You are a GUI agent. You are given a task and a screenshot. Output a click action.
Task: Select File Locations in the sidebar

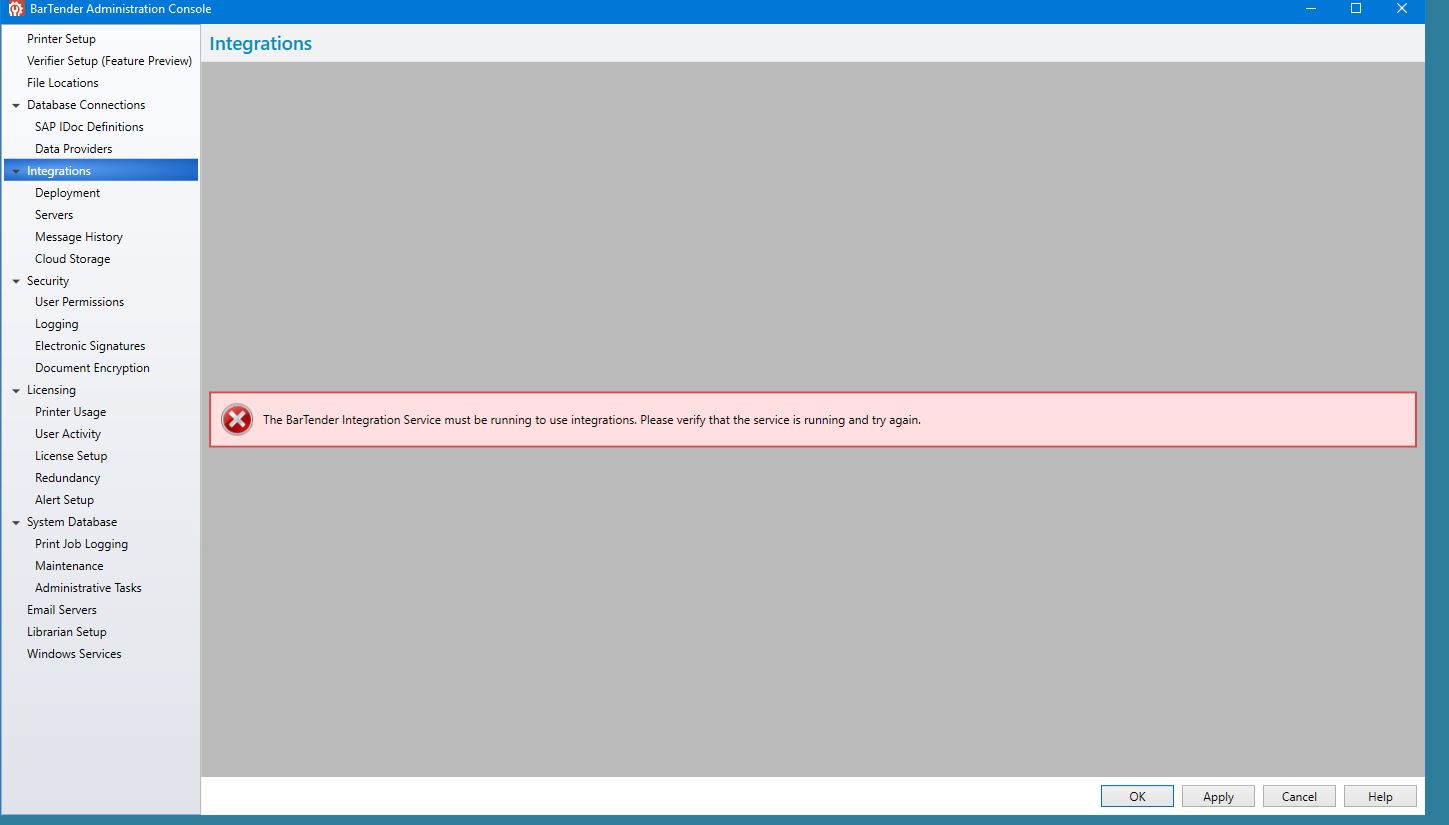pos(63,83)
